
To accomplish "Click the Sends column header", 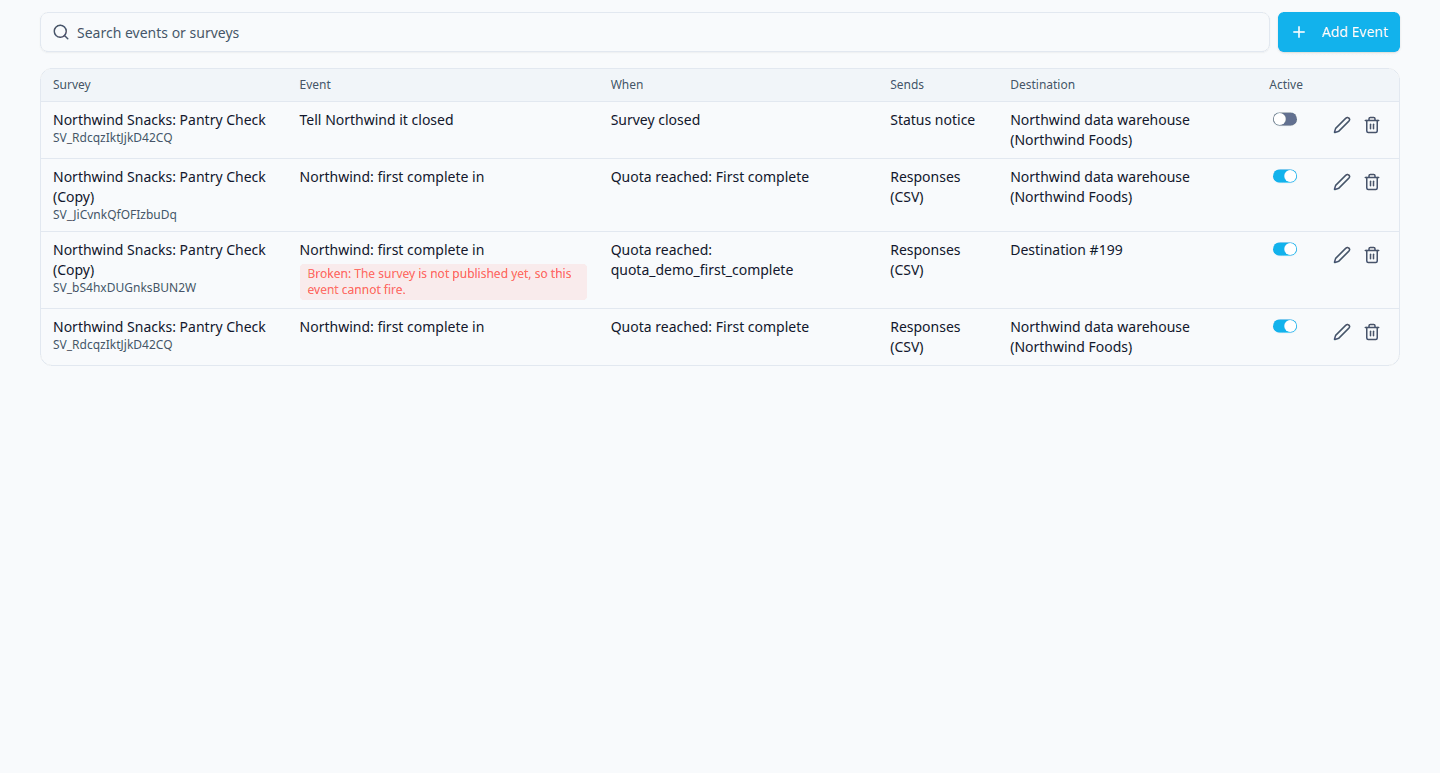I will pyautogui.click(x=907, y=85).
